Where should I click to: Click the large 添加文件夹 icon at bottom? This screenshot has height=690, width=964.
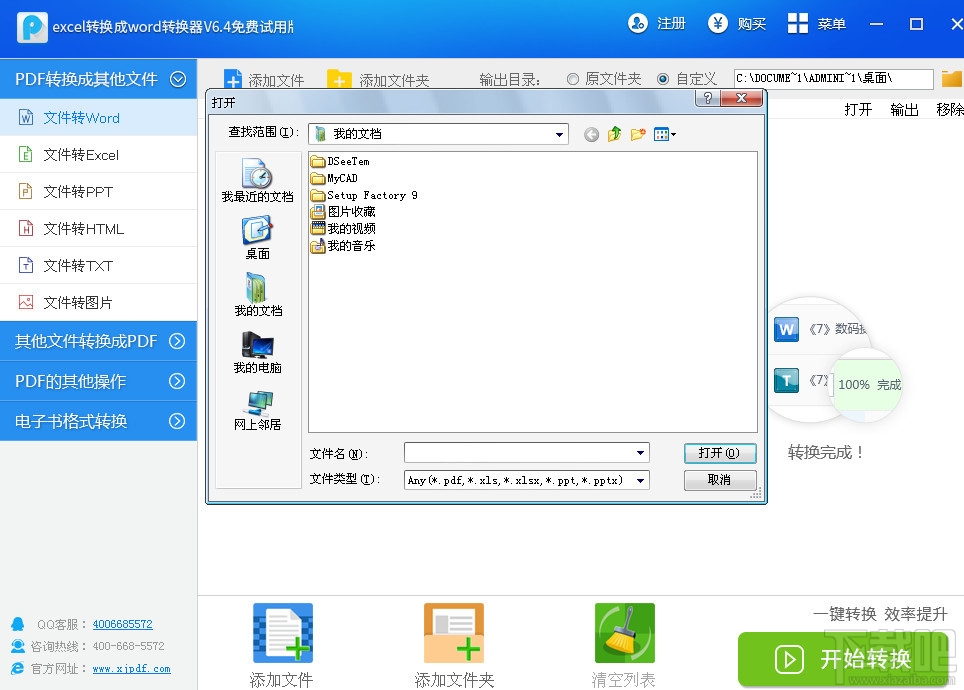click(454, 632)
